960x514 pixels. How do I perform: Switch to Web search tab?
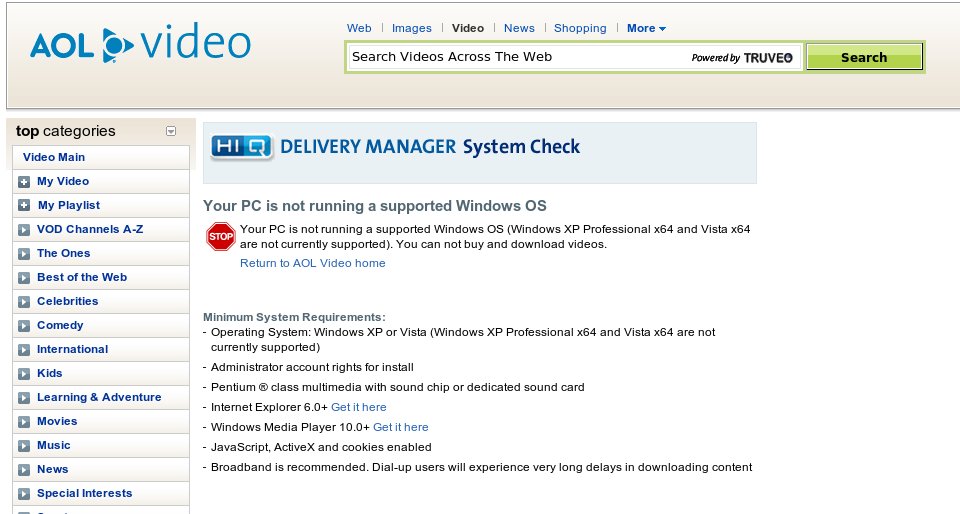359,28
